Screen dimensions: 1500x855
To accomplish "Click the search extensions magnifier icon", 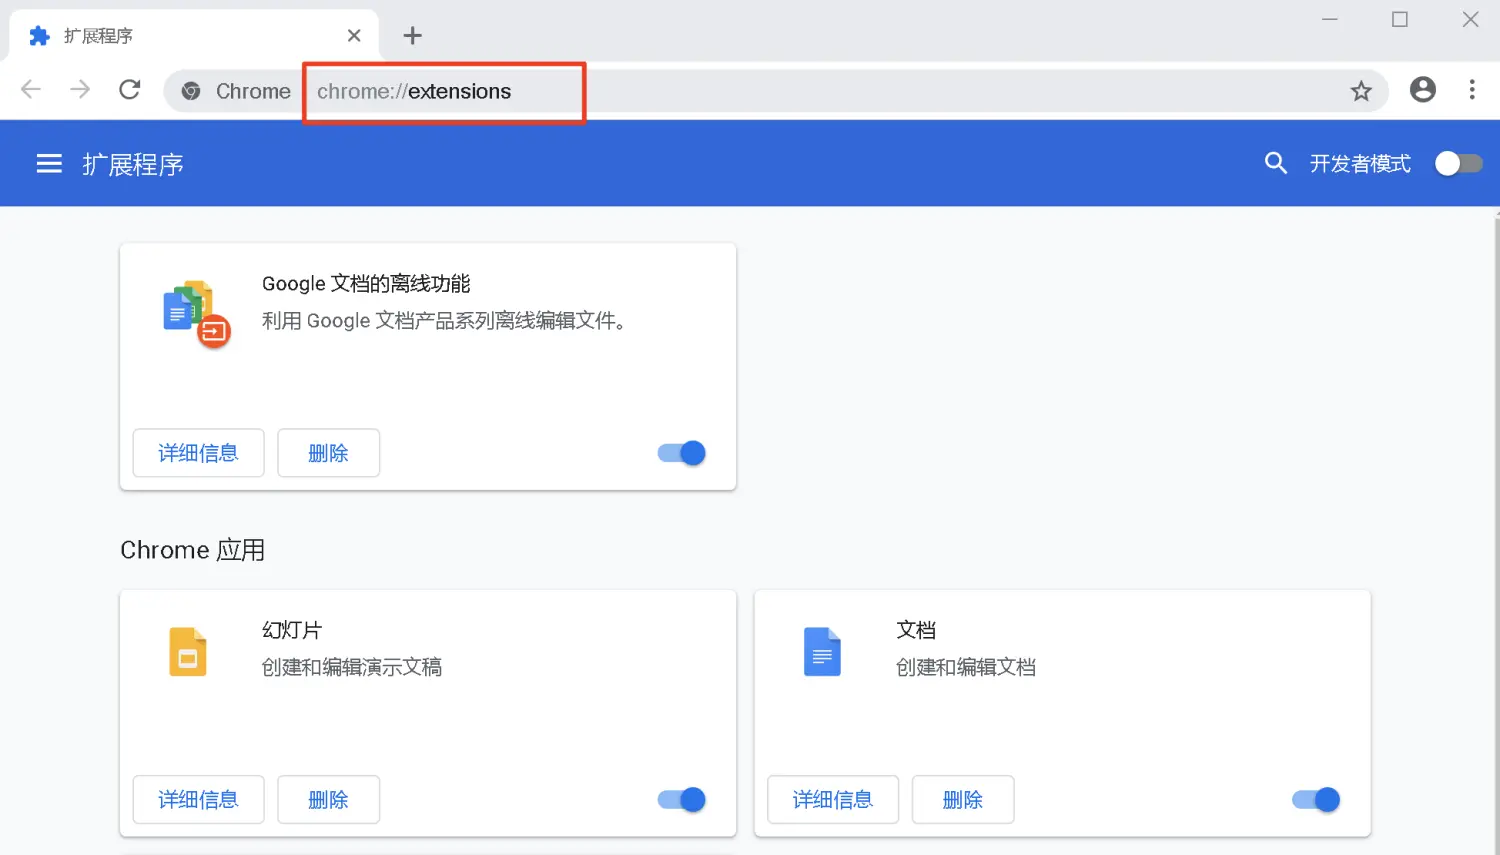I will (1275, 163).
